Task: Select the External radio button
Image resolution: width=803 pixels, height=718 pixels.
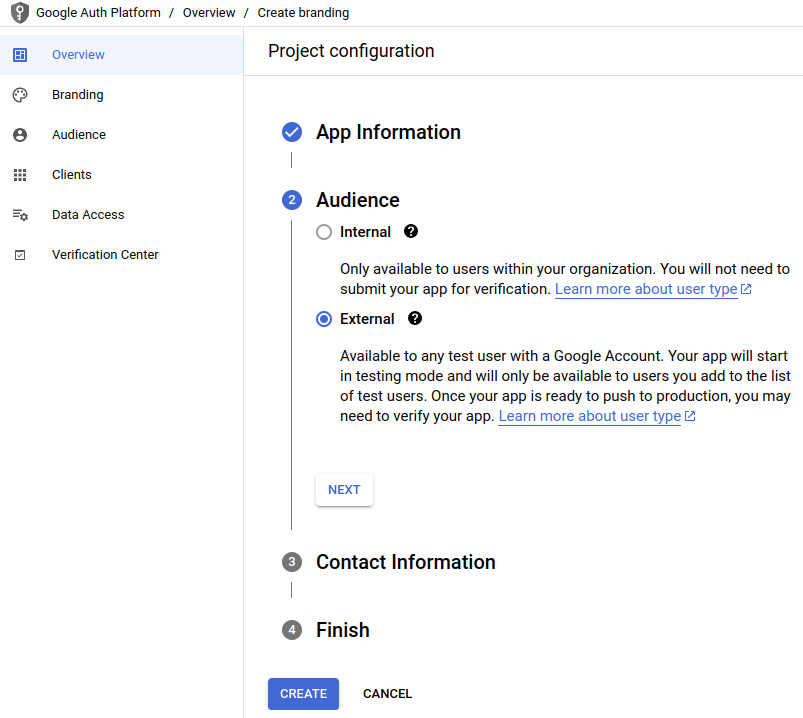Action: coord(323,319)
